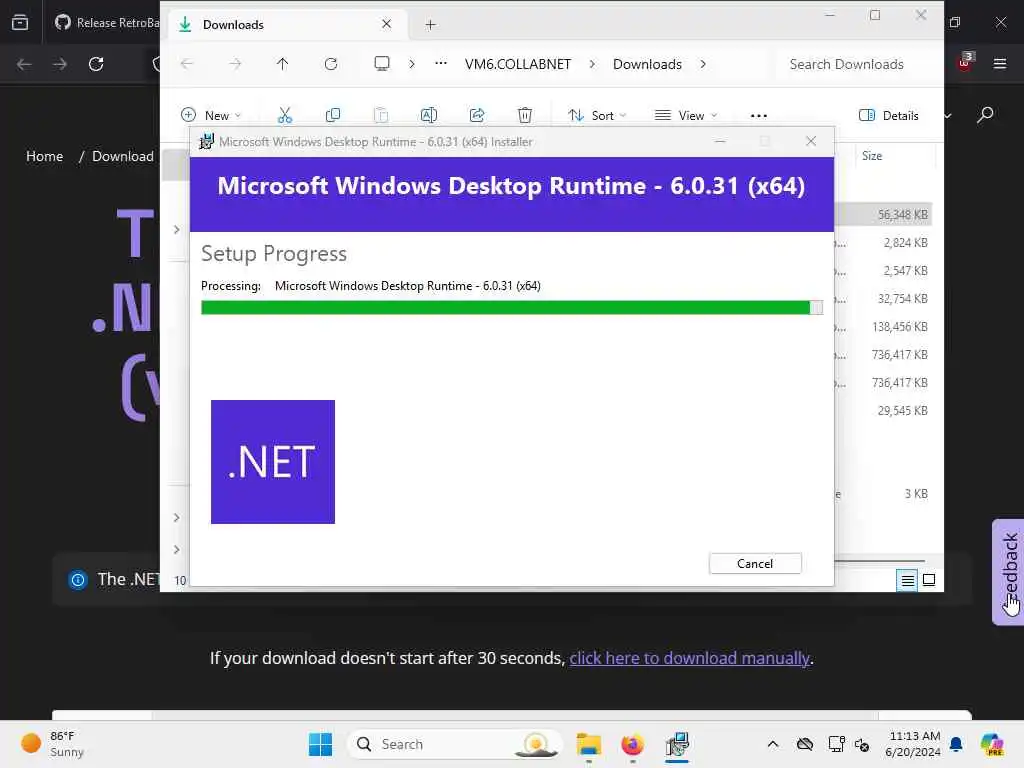This screenshot has width=1024, height=768.
Task: Click the setup progress bar
Action: click(512, 308)
